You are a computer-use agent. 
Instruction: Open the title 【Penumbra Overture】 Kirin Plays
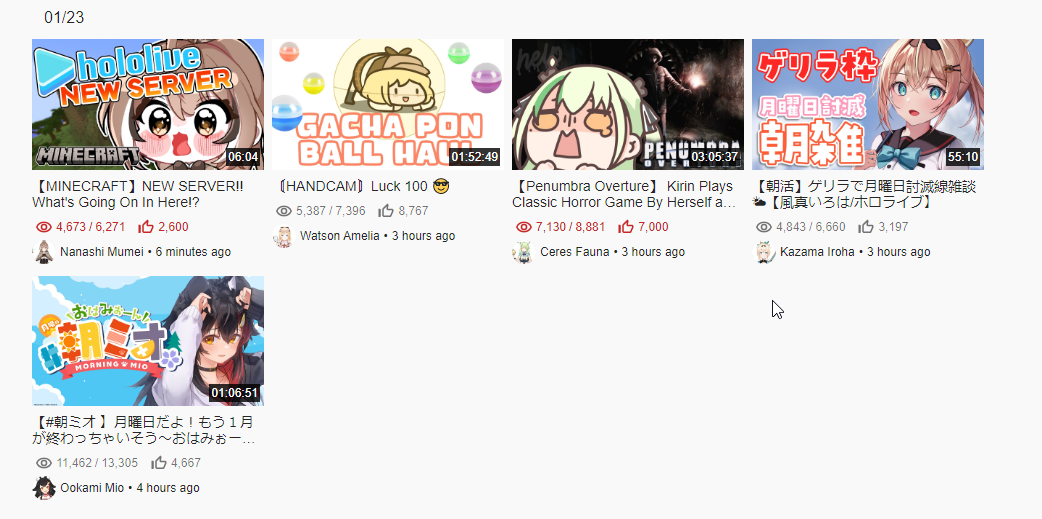click(x=624, y=194)
